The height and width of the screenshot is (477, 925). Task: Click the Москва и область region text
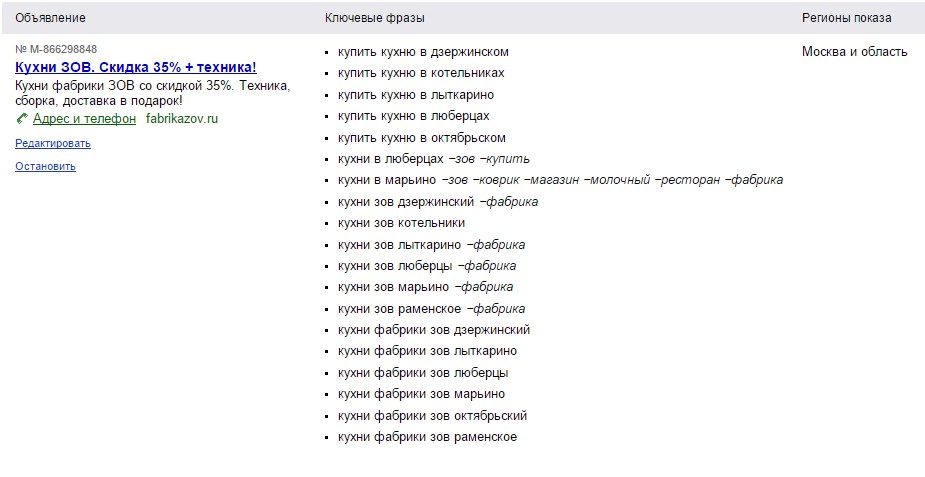point(854,52)
